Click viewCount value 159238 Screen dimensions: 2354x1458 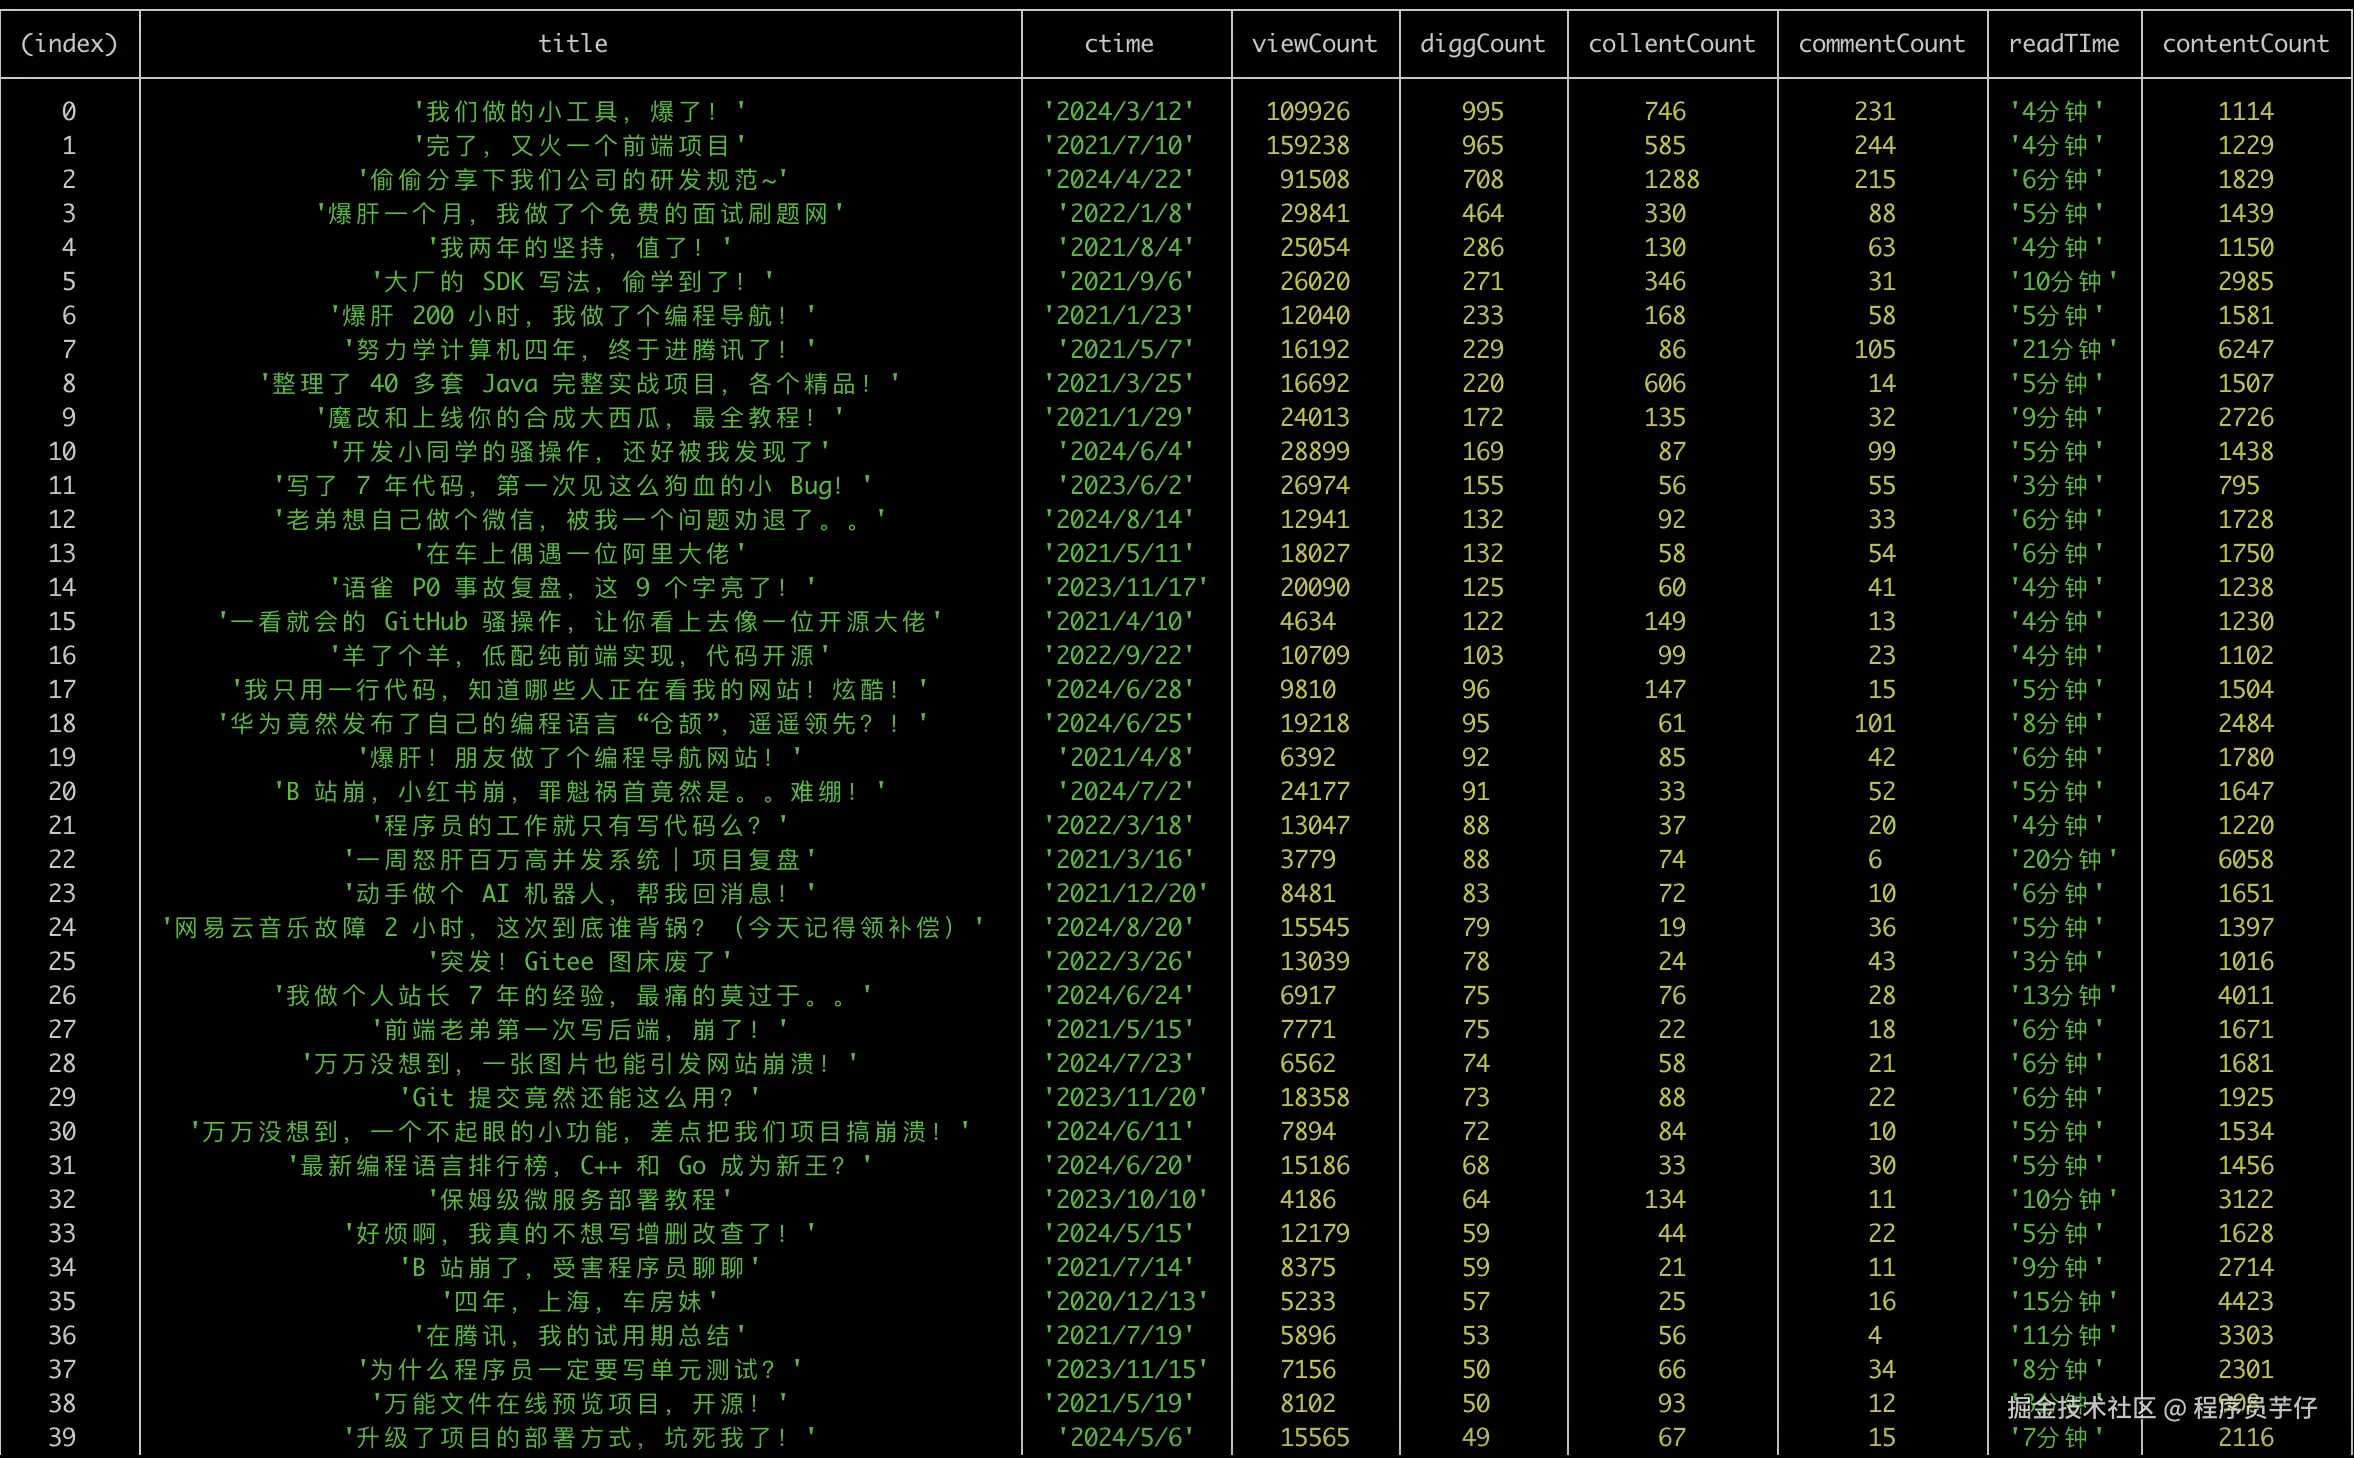click(x=1308, y=145)
